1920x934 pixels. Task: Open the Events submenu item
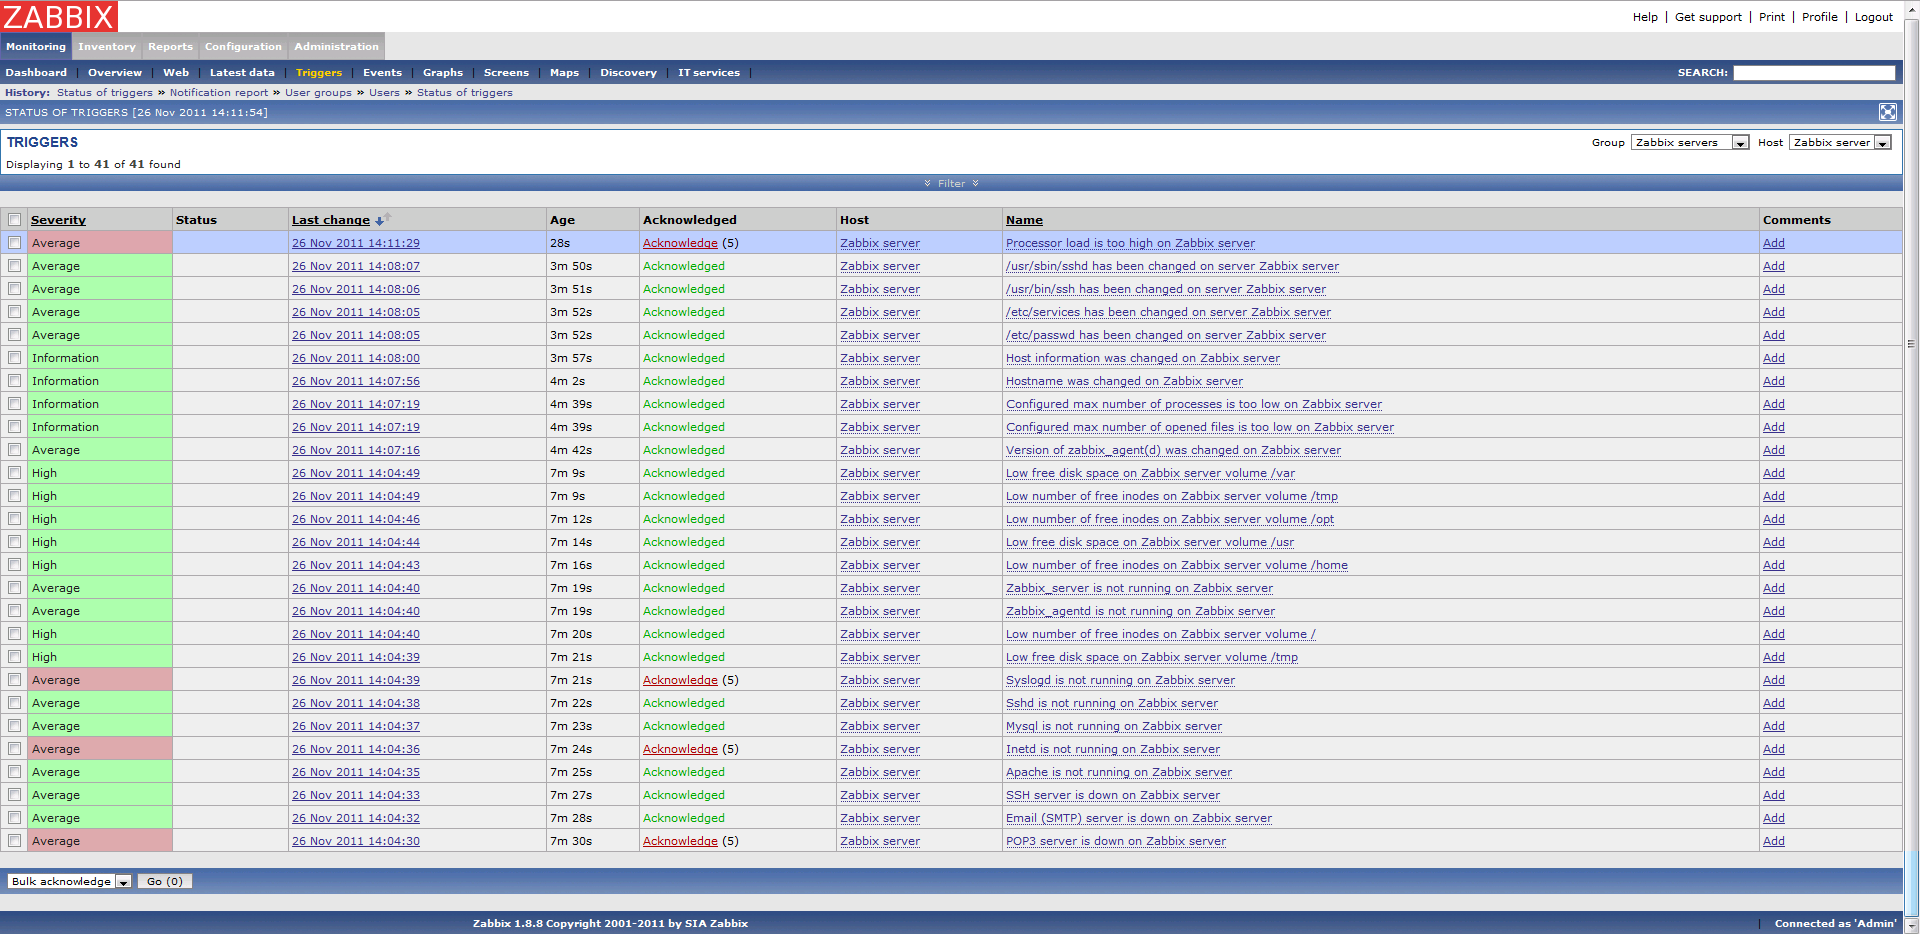(382, 73)
